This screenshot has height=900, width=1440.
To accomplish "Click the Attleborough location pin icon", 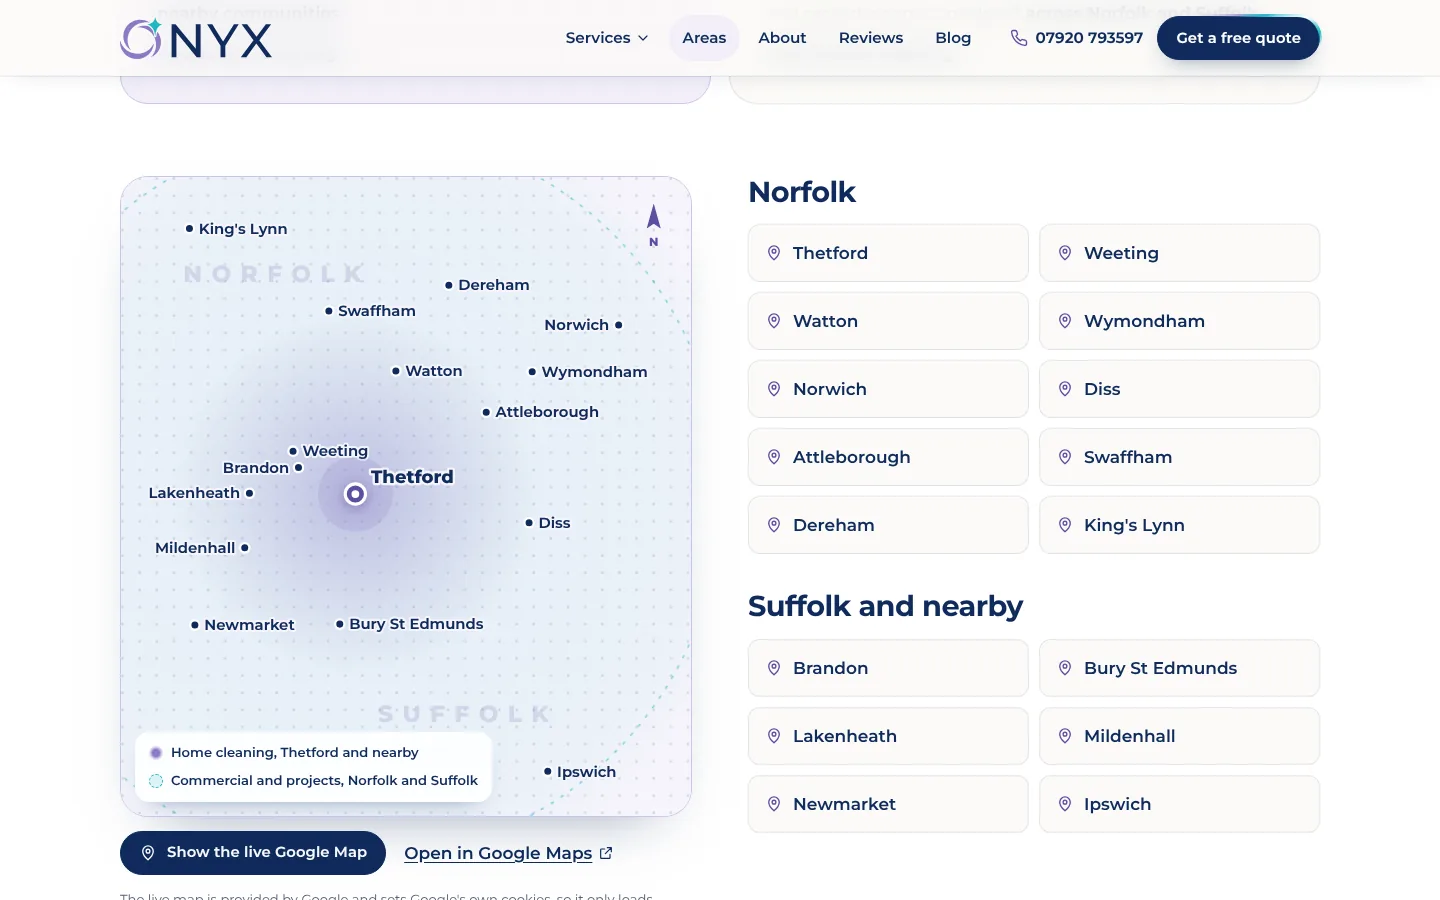I will 774,457.
